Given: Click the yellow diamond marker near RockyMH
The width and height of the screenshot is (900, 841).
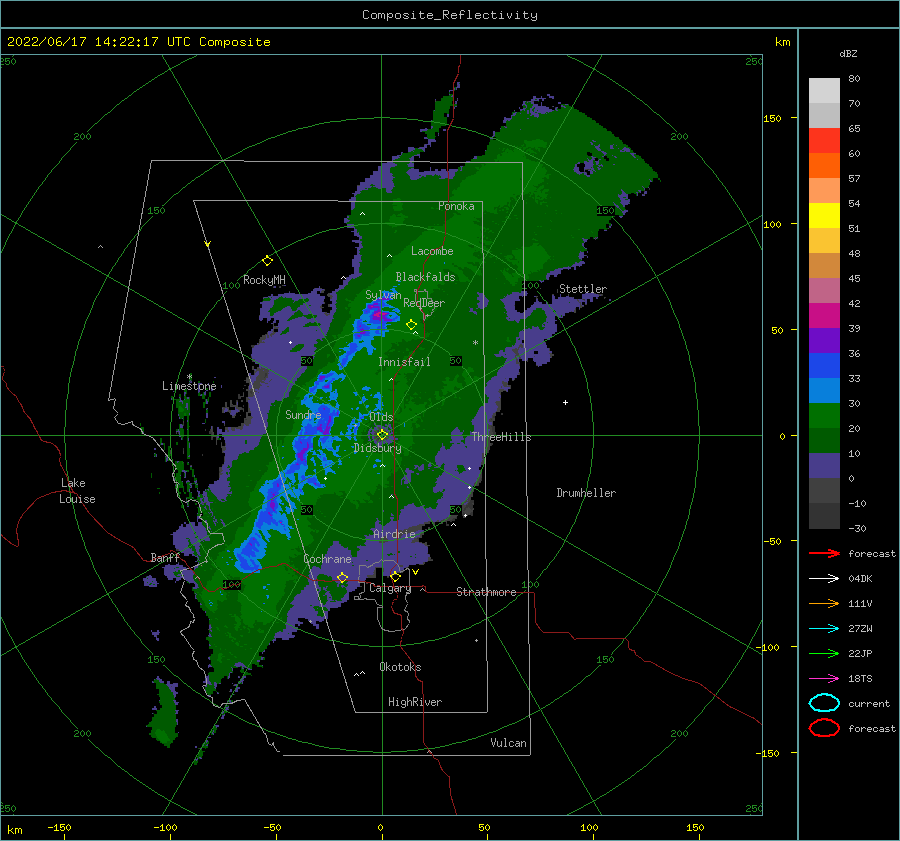Looking at the screenshot, I should [267, 261].
